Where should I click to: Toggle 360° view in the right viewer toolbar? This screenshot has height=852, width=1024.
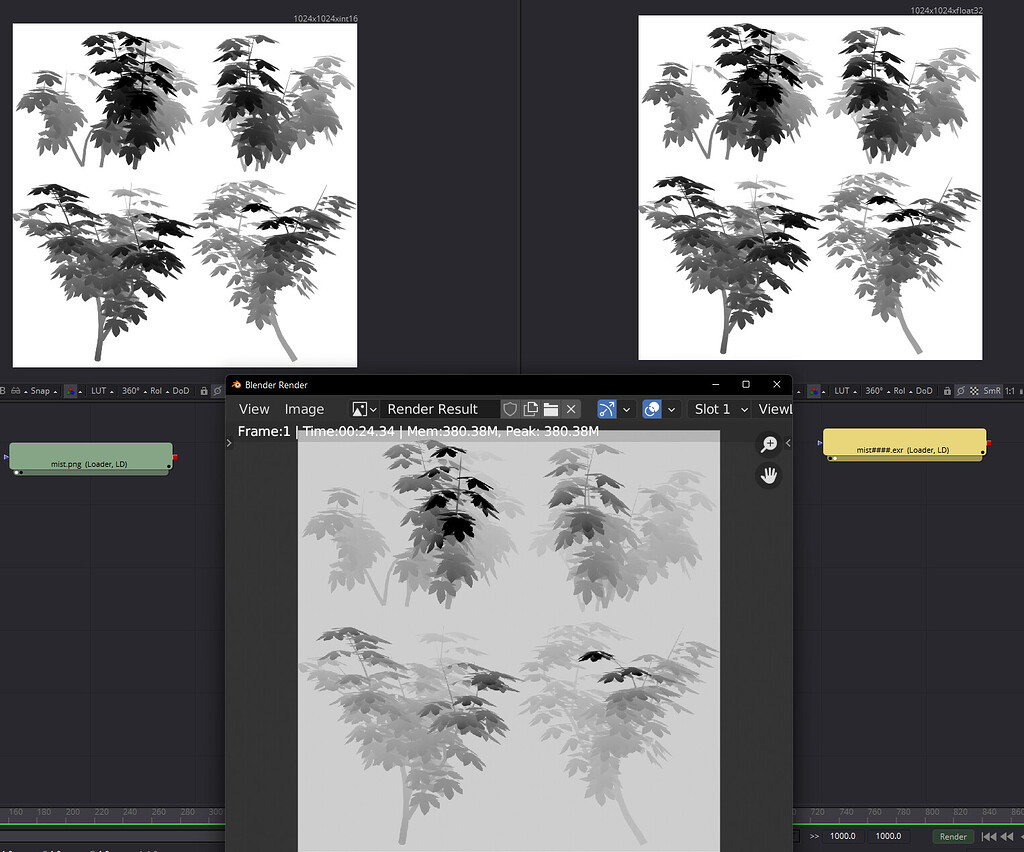coord(874,390)
